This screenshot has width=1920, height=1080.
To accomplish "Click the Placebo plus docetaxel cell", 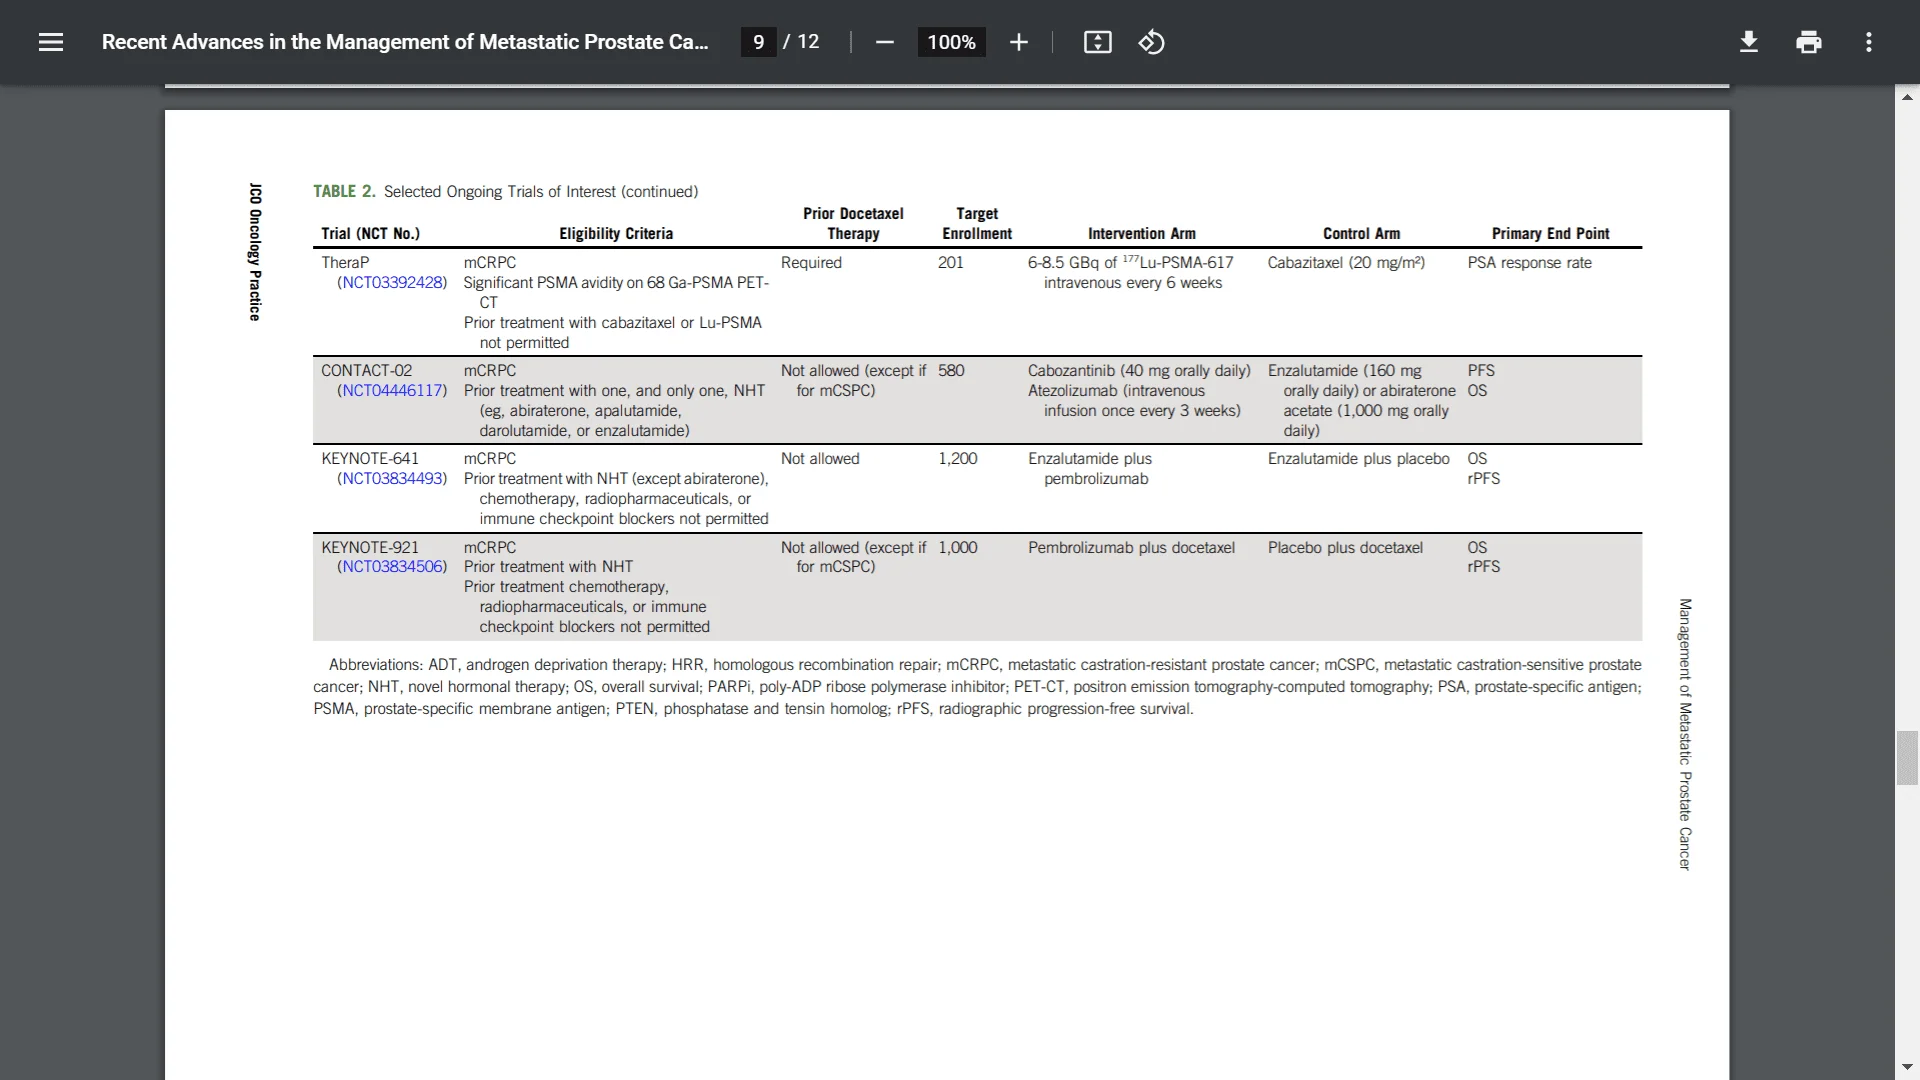I will tap(1346, 548).
